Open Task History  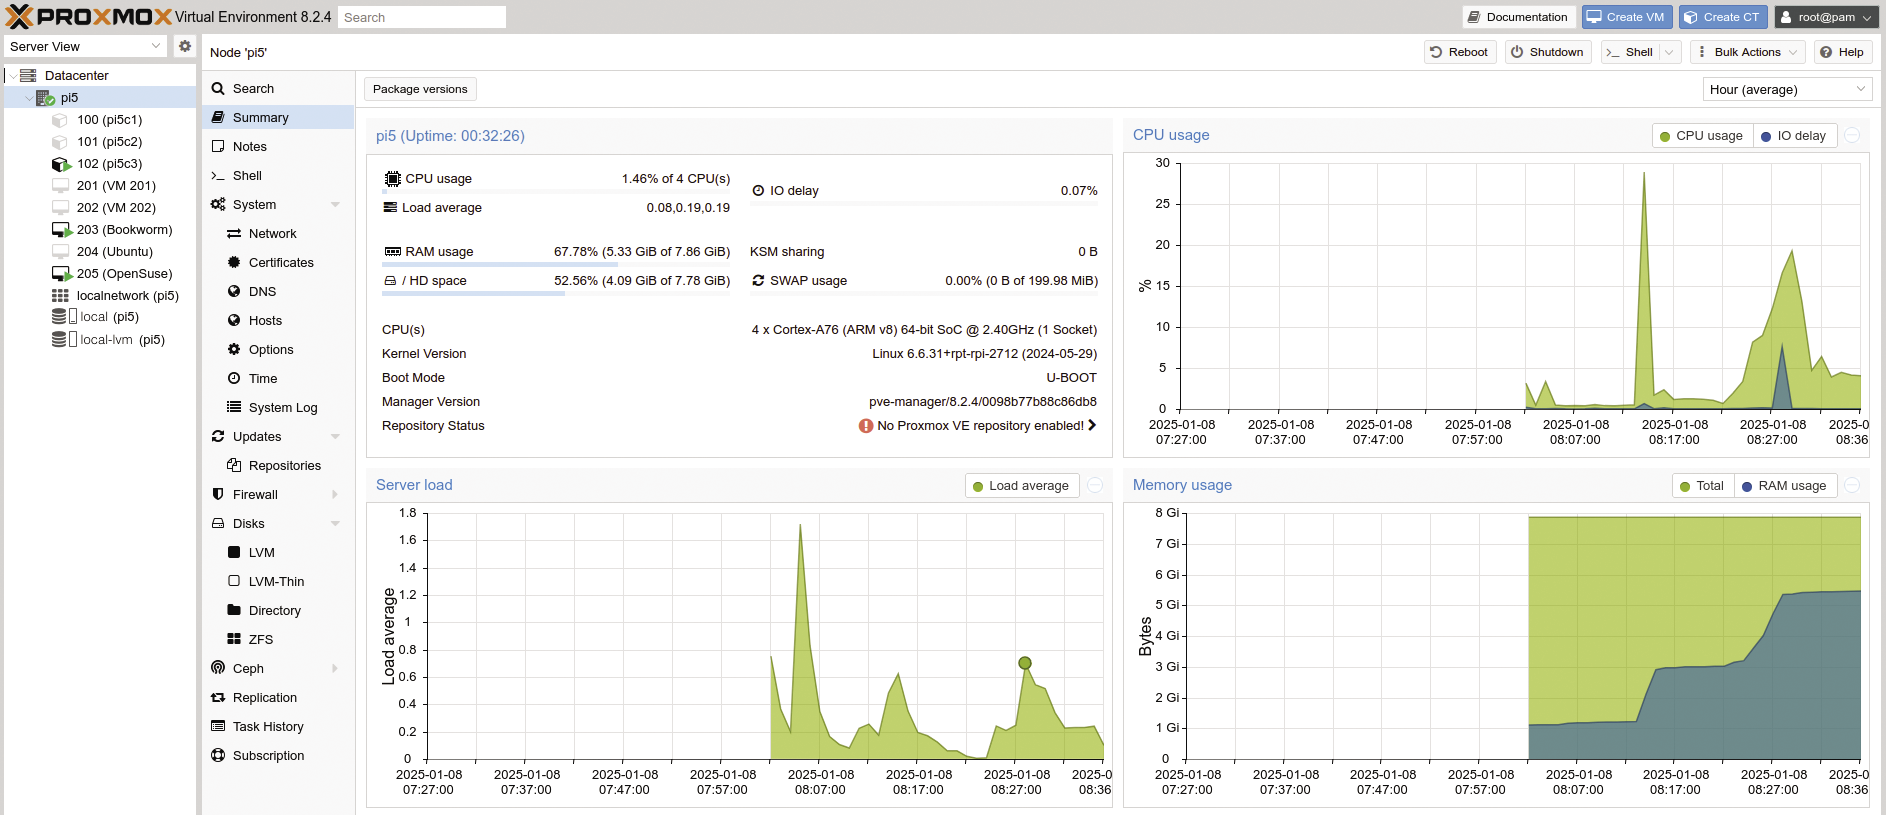278,726
